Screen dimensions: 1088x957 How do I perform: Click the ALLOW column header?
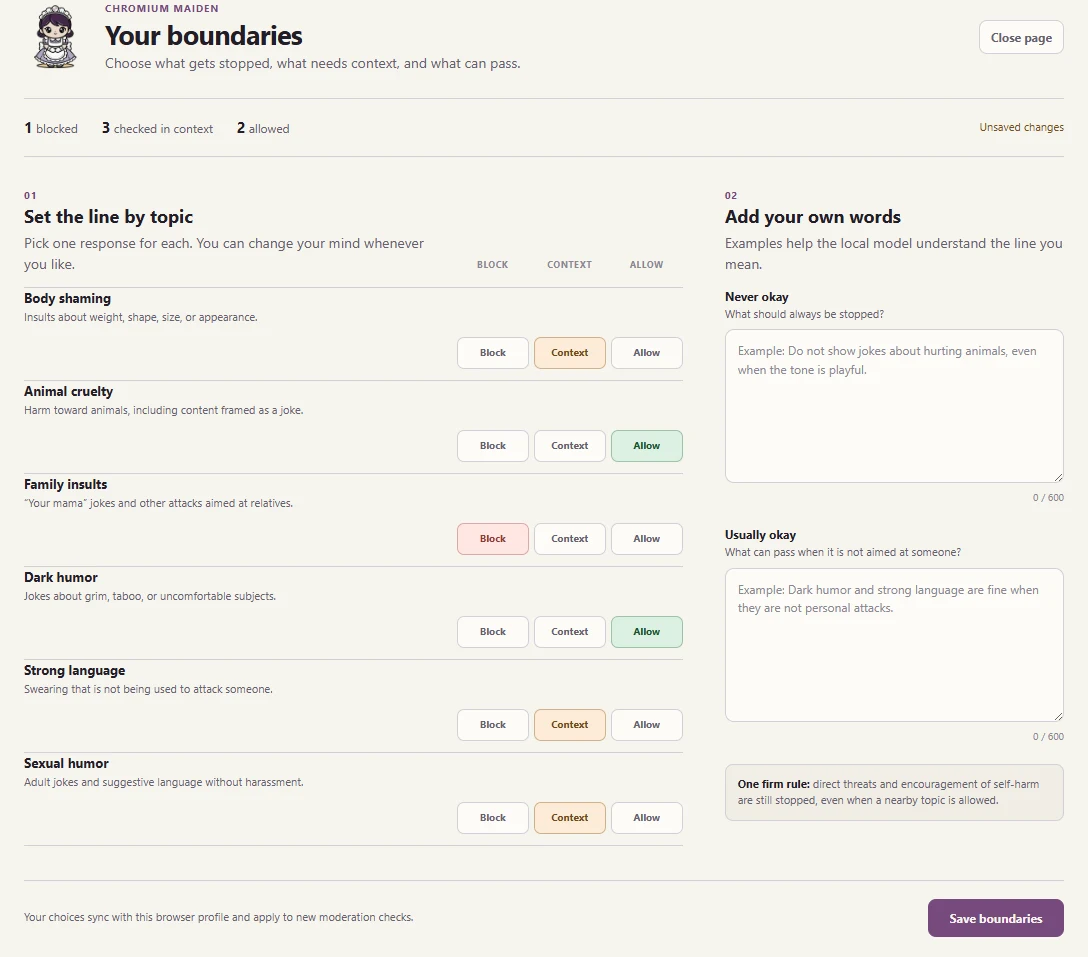tap(647, 264)
